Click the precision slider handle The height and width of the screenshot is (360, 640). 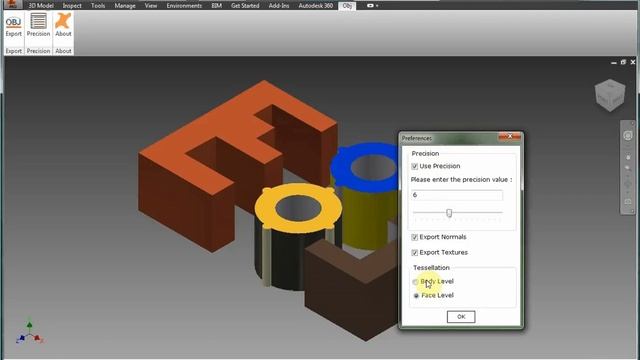point(449,213)
